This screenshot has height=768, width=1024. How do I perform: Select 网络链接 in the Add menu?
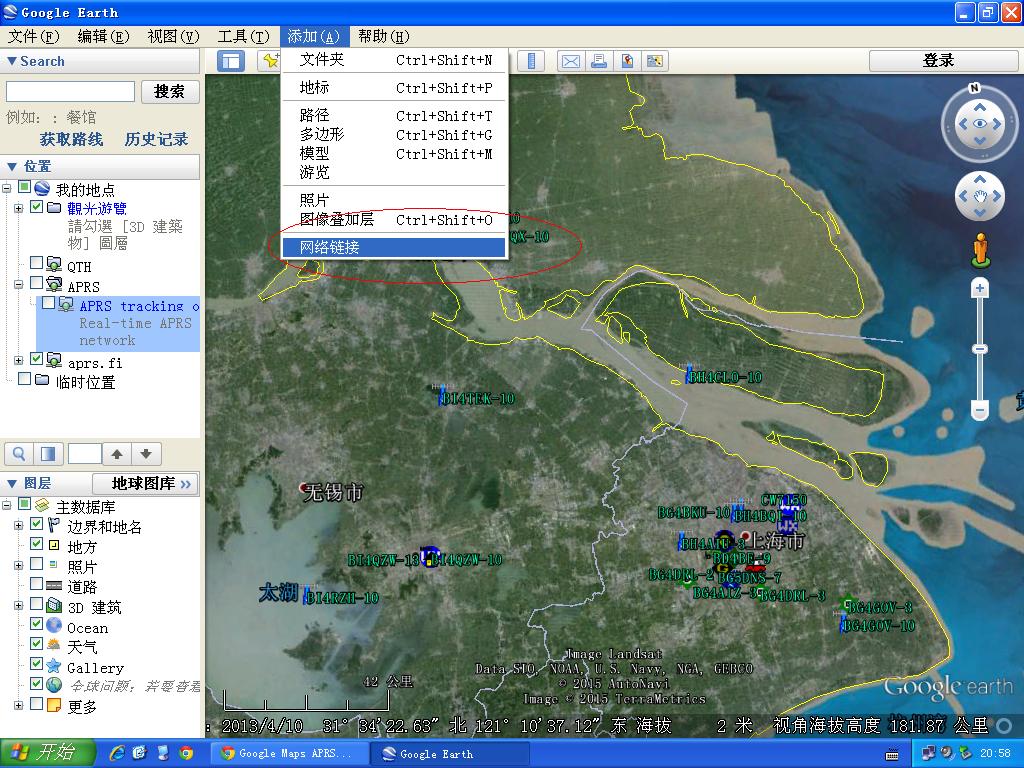click(x=394, y=248)
